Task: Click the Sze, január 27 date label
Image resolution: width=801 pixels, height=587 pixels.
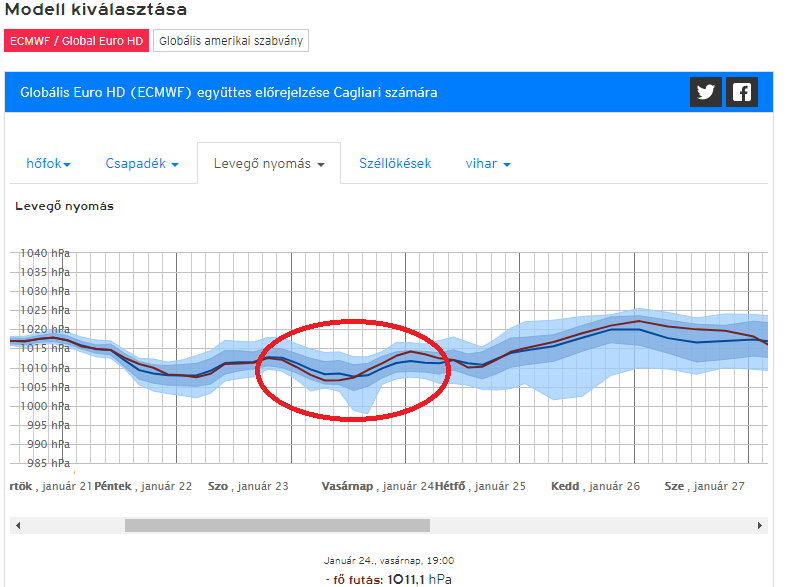Action: (x=705, y=486)
